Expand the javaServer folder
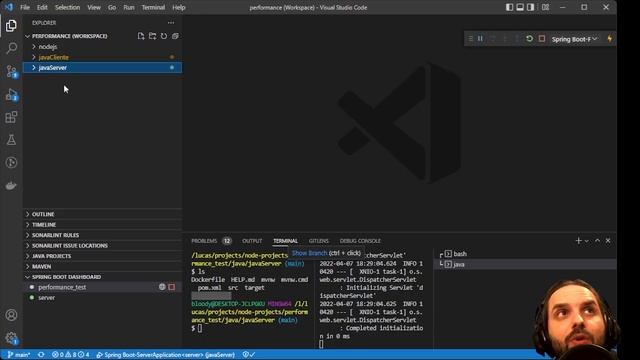This screenshot has width=640, height=360. point(34,68)
